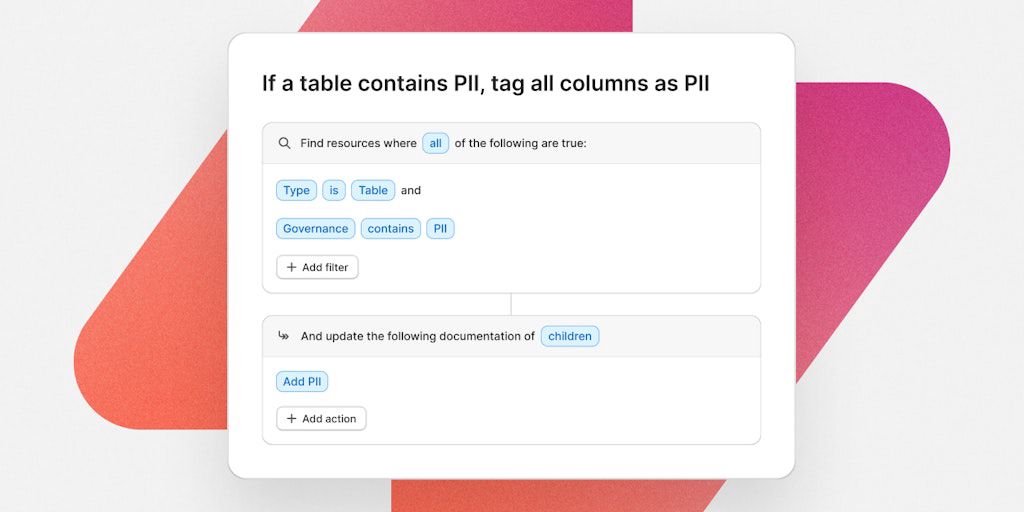Click the magnifier search icon

point(284,143)
